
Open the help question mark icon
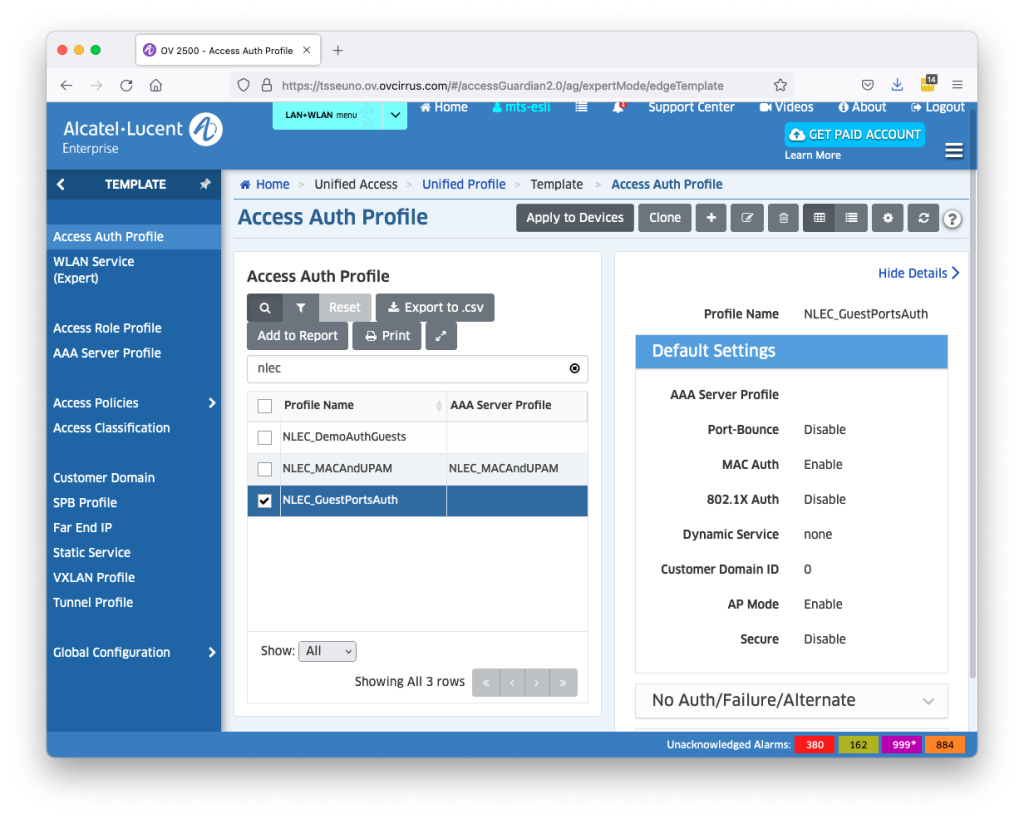(x=952, y=219)
